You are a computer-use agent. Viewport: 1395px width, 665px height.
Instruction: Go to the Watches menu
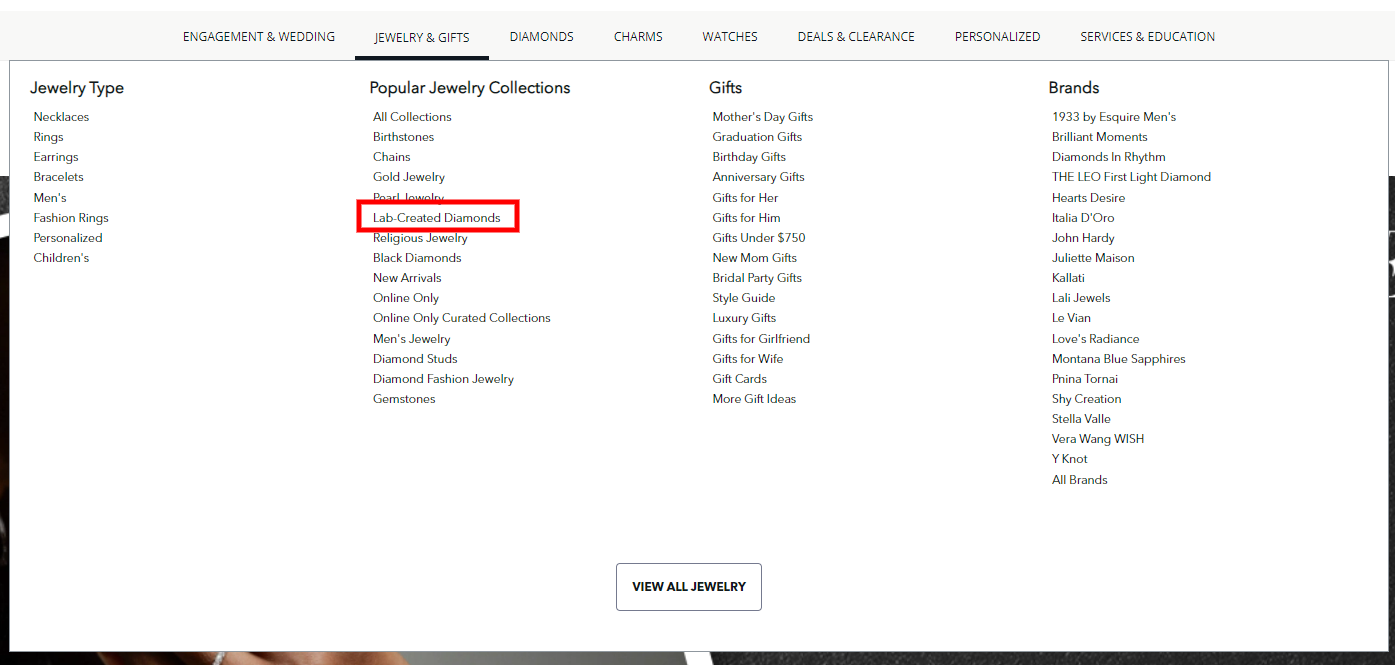(729, 37)
